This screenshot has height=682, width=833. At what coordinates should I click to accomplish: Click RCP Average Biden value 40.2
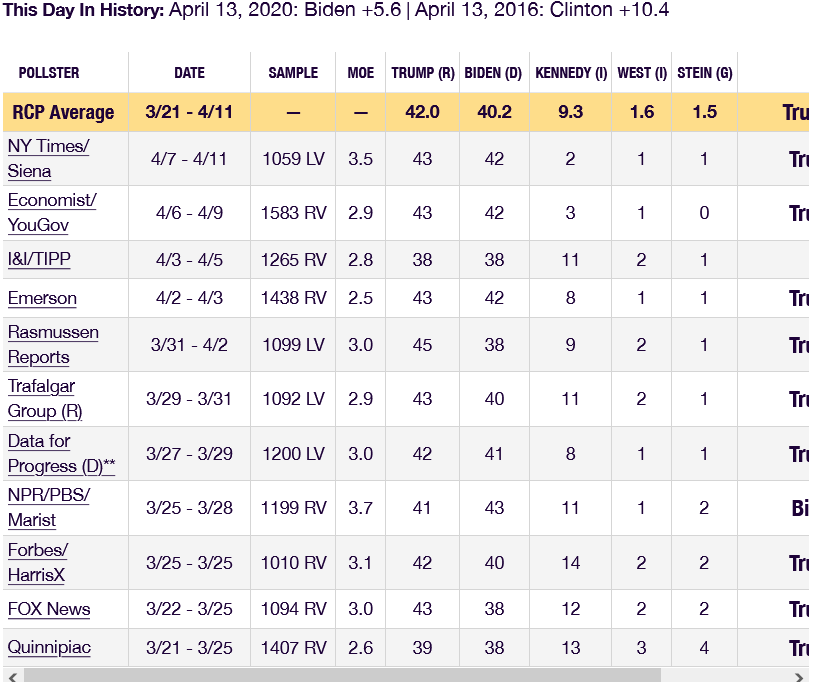[x=494, y=112]
